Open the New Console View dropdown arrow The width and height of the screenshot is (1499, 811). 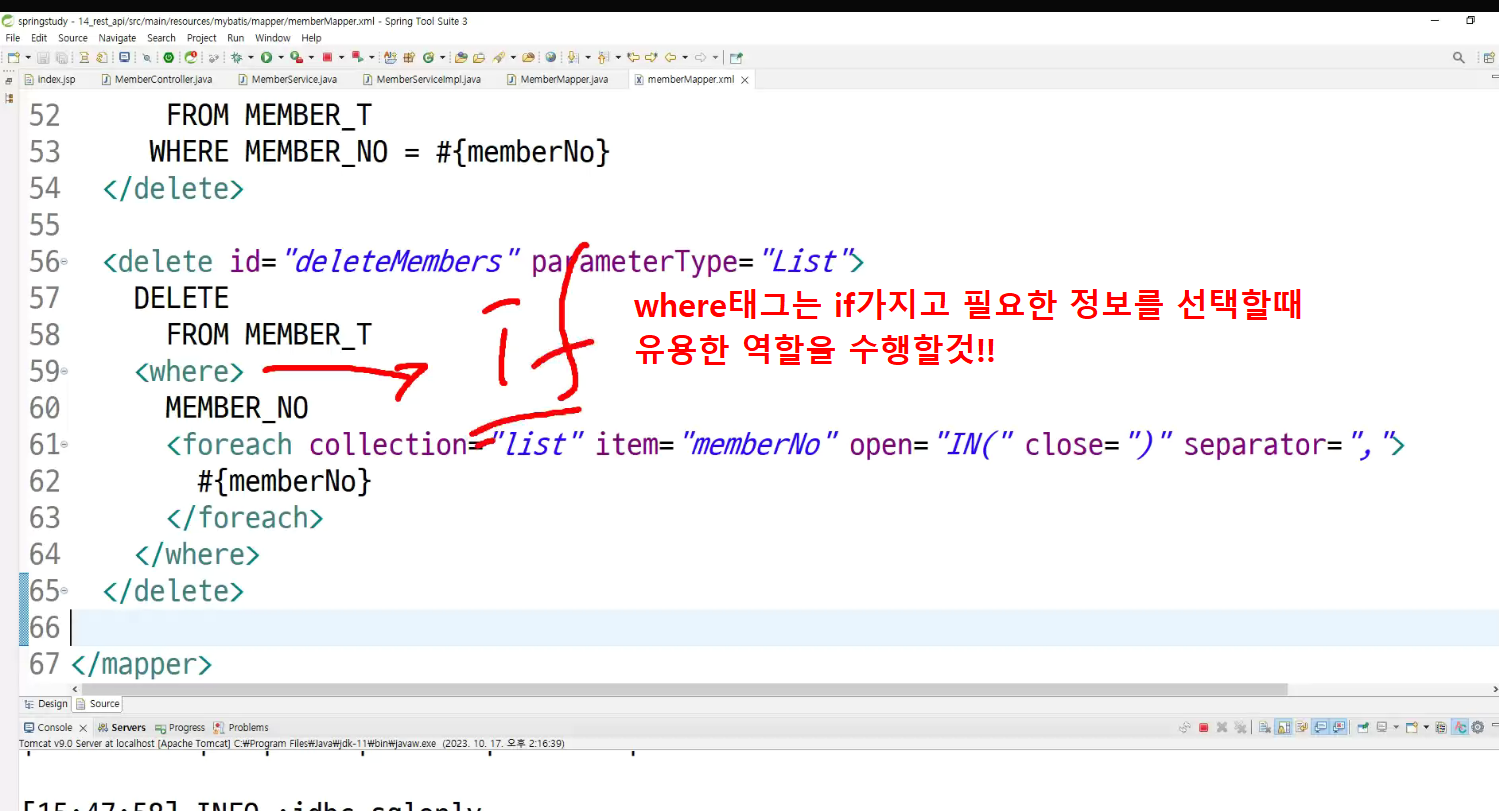point(1426,728)
